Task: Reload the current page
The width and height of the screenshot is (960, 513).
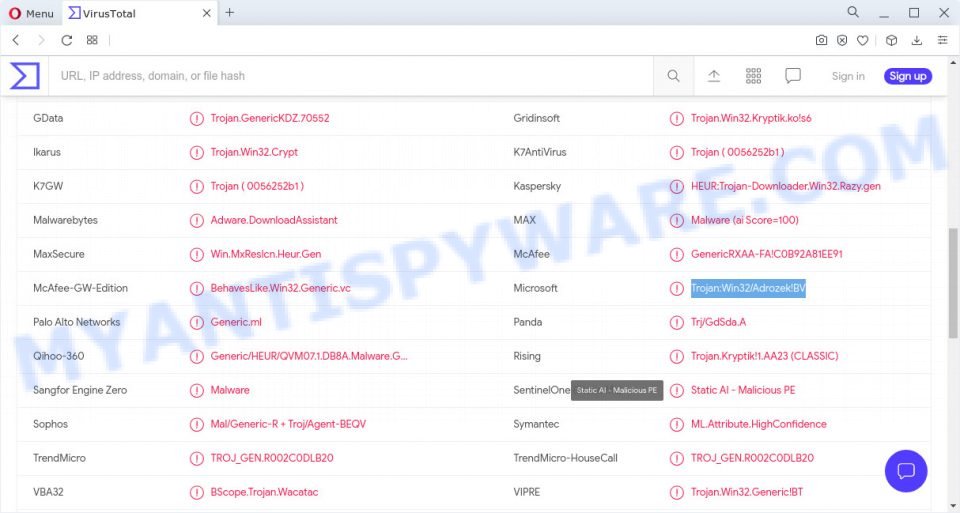Action: [67, 40]
